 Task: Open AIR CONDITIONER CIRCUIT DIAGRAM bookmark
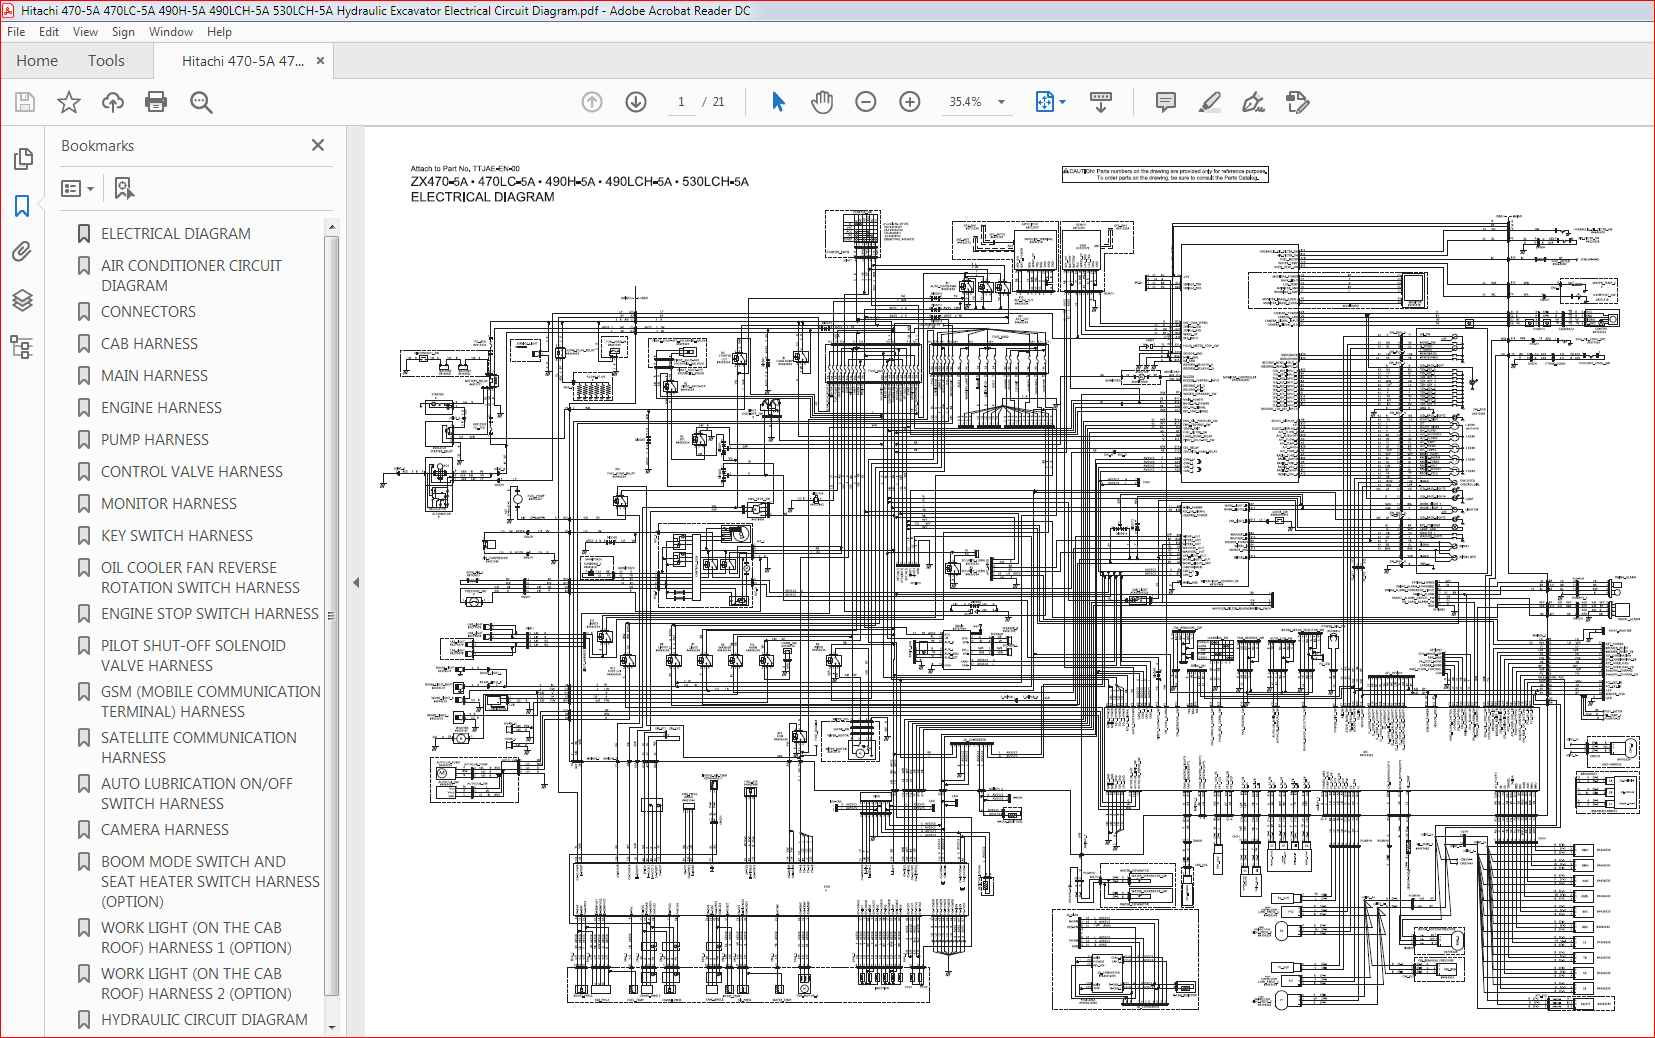(x=191, y=276)
